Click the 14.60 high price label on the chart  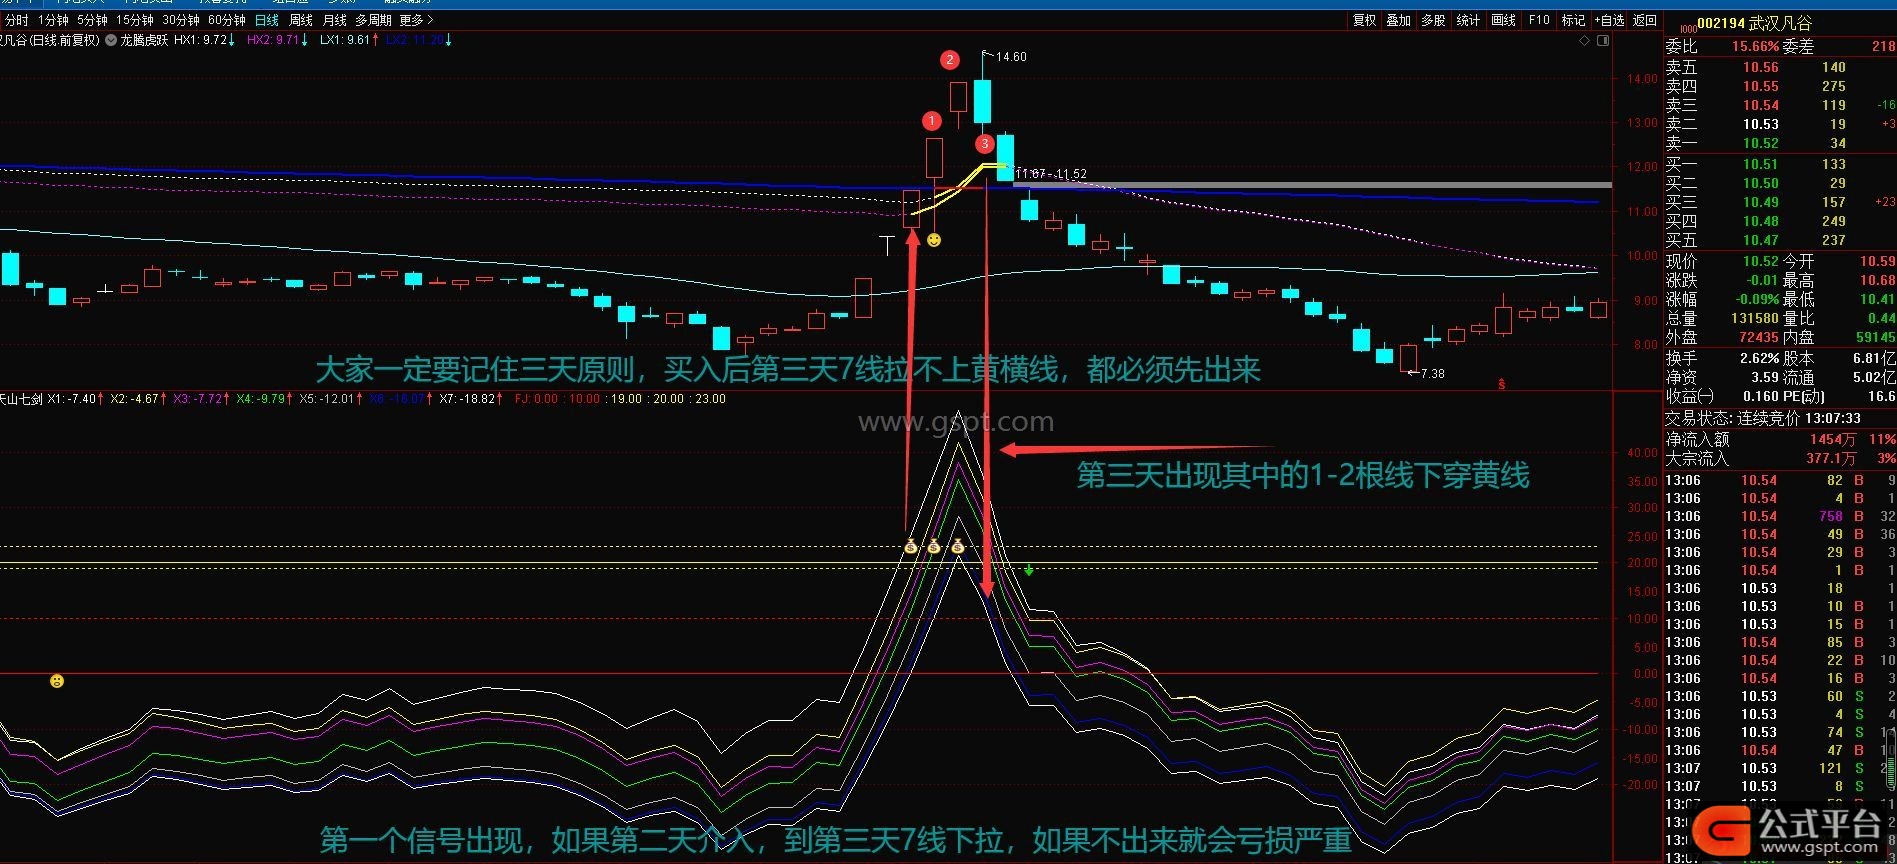click(1011, 57)
